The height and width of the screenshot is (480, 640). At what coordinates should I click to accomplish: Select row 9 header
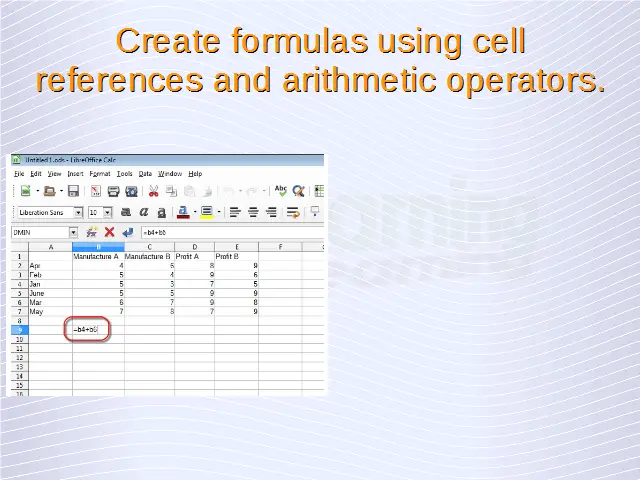(19, 329)
